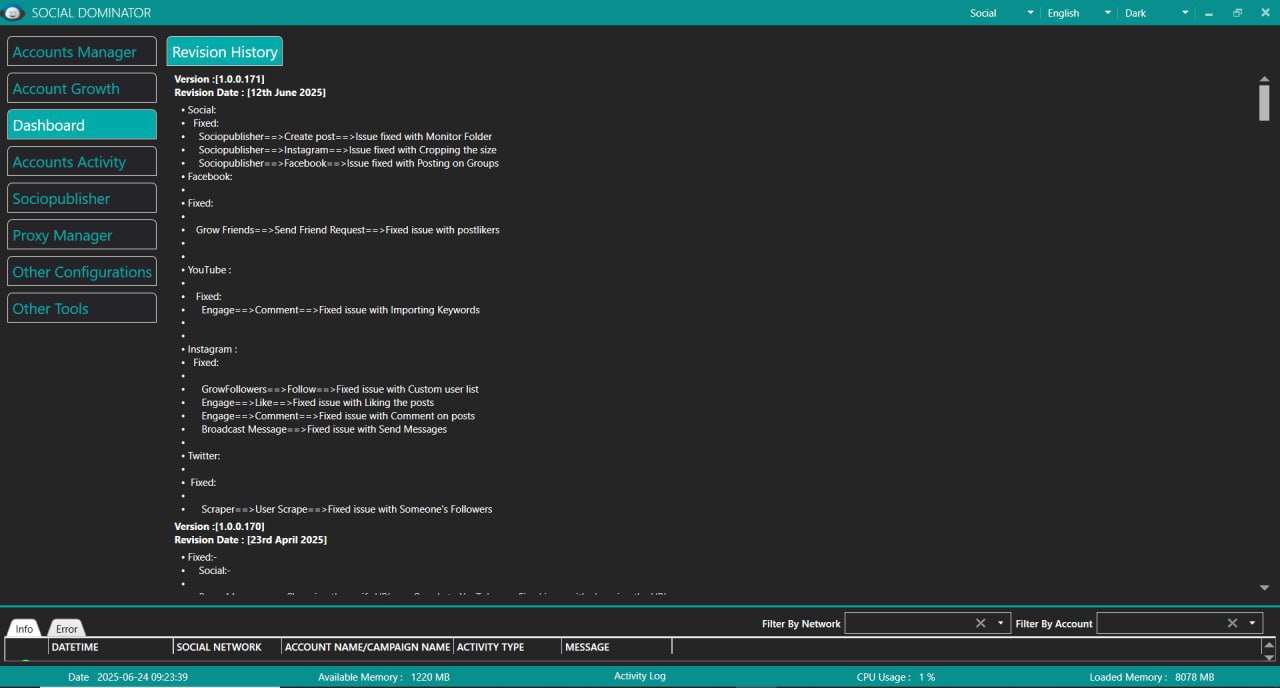Viewport: 1280px width, 688px height.
Task: Click the activity log scroll up arrow
Action: pyautogui.click(x=1269, y=646)
